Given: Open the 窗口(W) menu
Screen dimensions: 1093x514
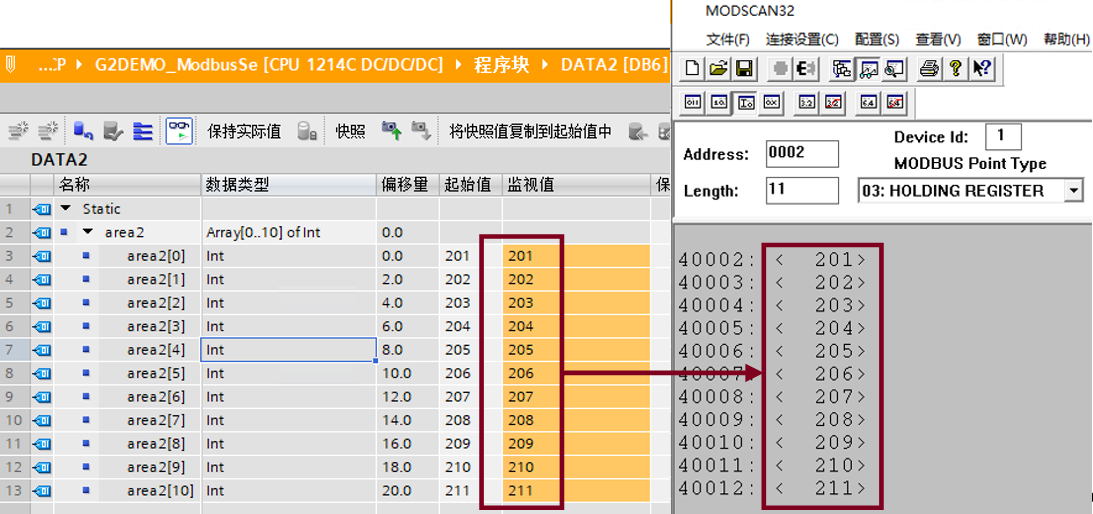Looking at the screenshot, I should point(1002,39).
